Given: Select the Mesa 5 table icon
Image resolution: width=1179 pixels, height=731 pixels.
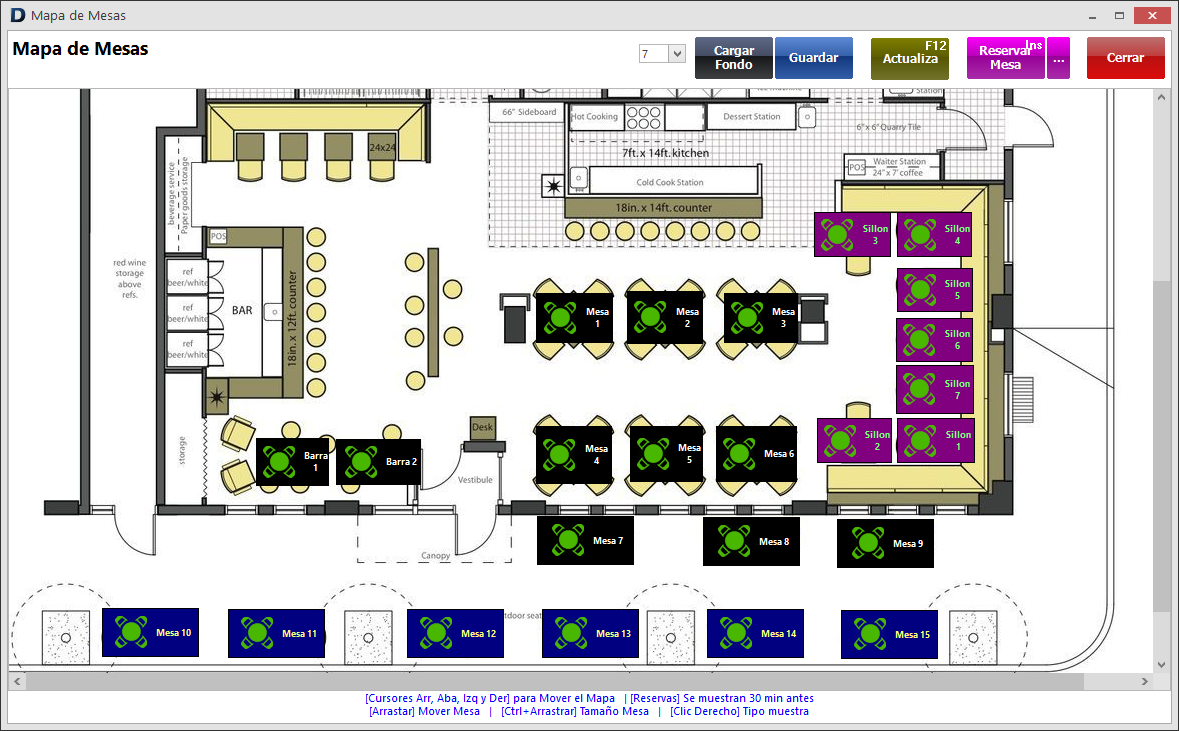Looking at the screenshot, I should [x=654, y=454].
